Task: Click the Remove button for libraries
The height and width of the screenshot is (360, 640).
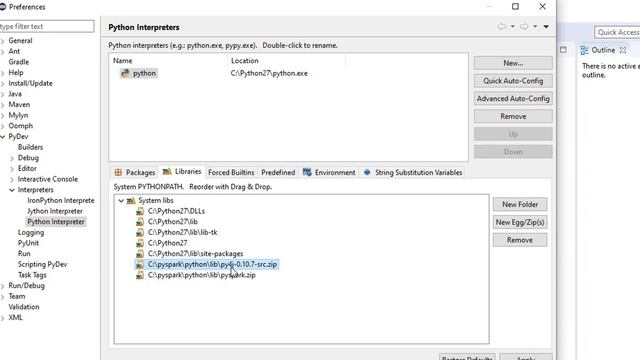Action: 520,240
